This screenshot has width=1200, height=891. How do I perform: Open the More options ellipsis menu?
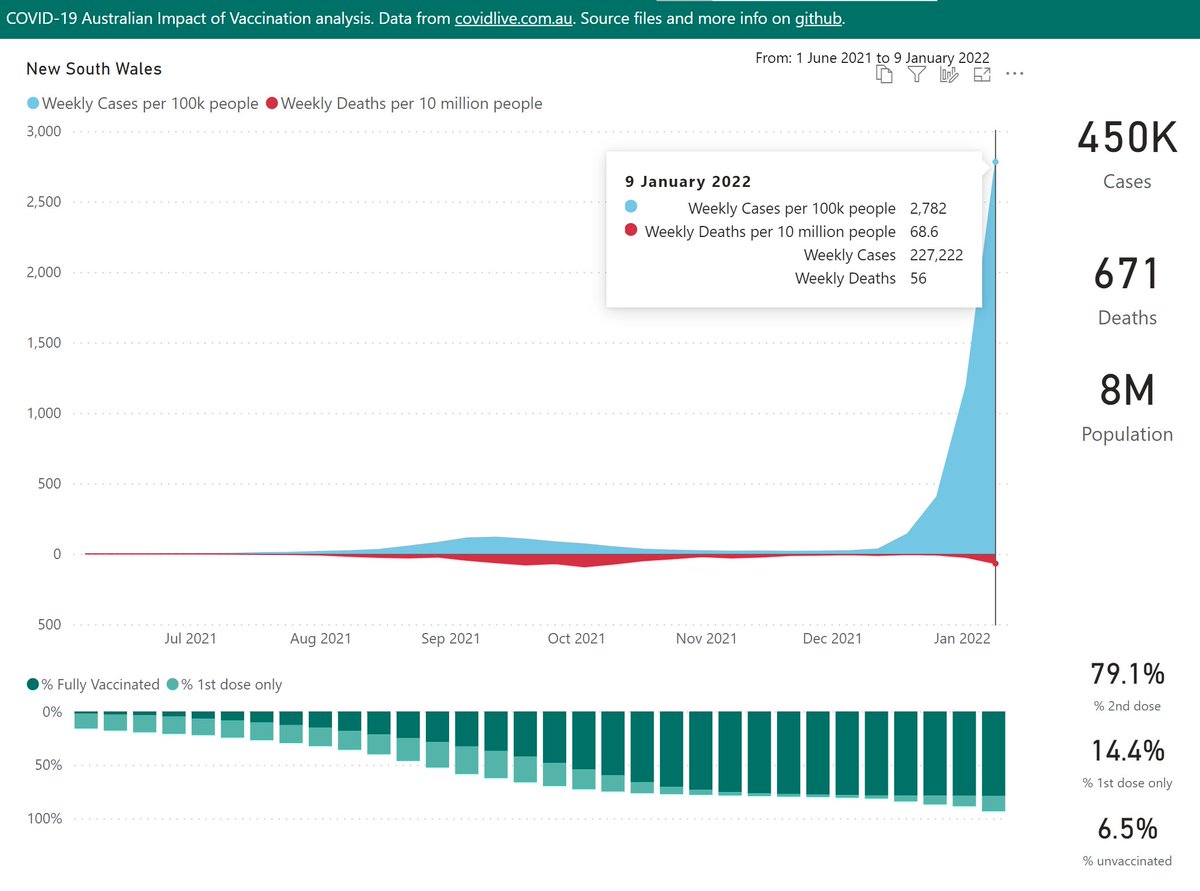point(1015,75)
